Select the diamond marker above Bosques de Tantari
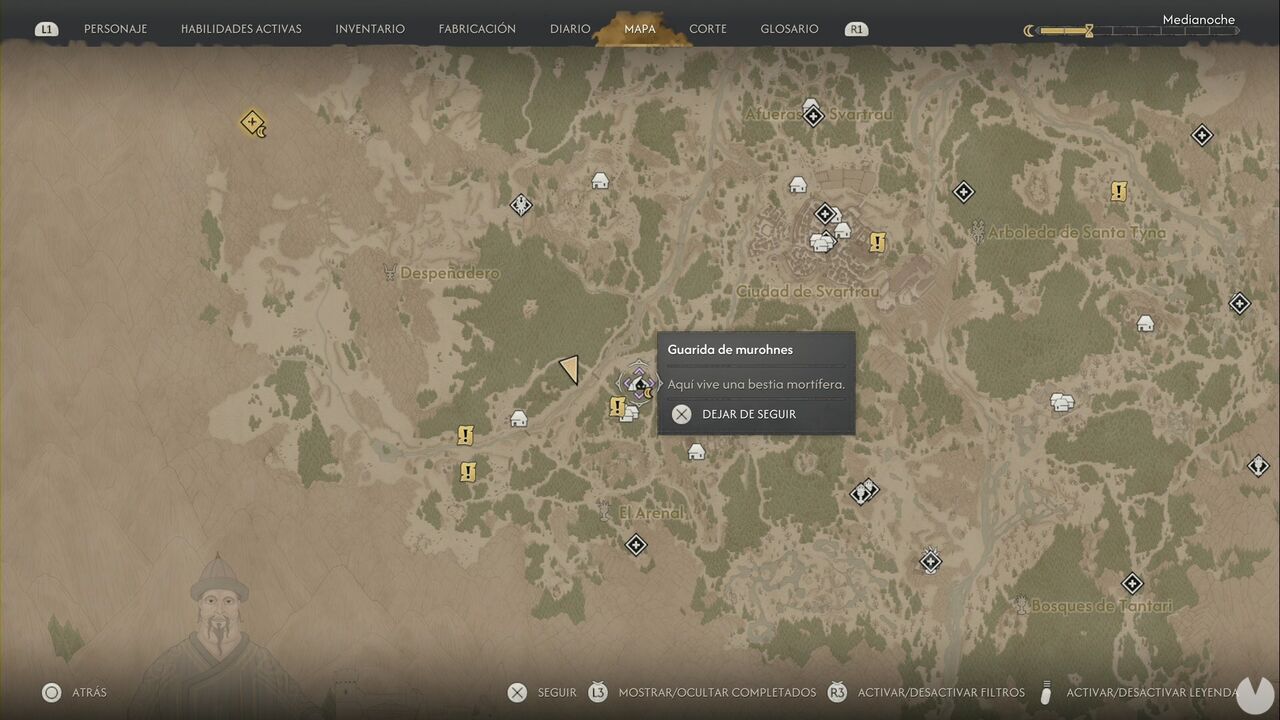The image size is (1280, 720). 1132,583
